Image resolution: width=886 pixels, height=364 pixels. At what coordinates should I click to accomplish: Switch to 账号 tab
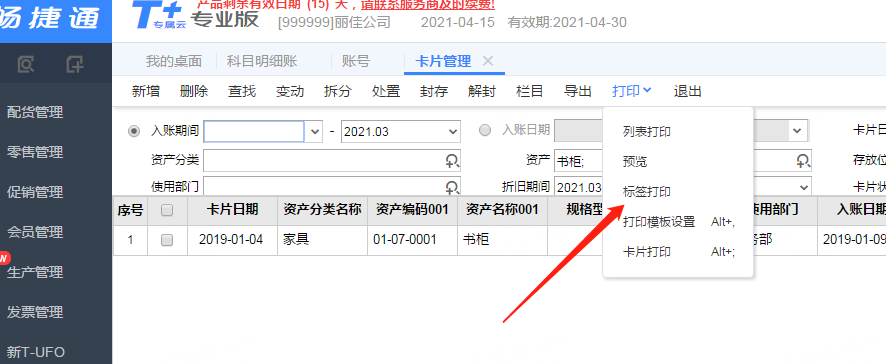356,61
